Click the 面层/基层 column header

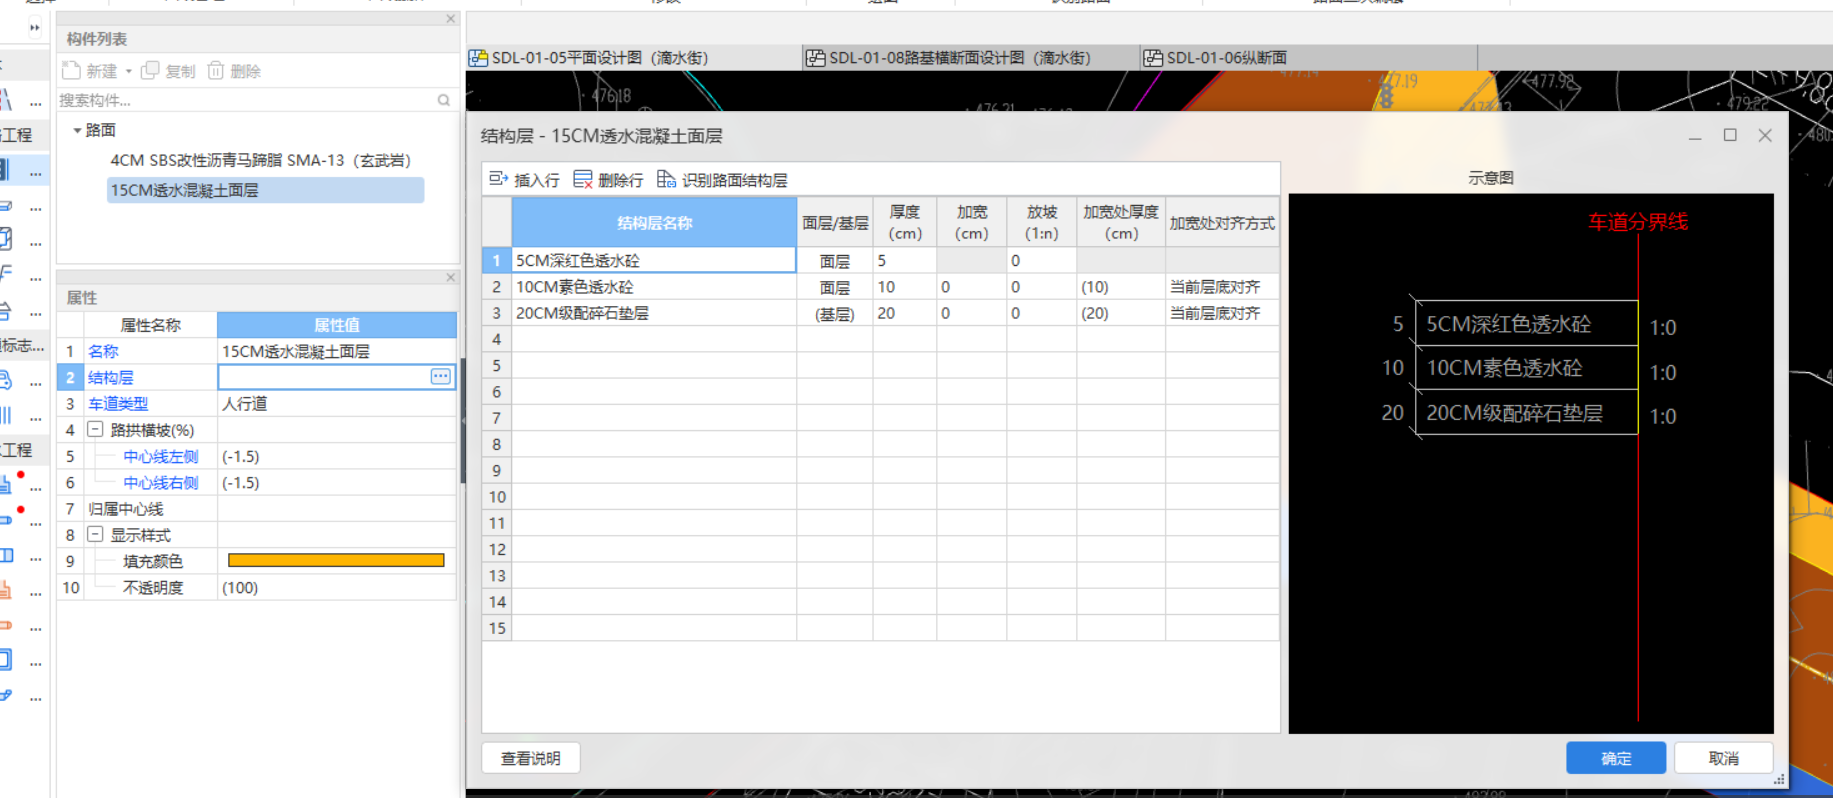click(835, 223)
